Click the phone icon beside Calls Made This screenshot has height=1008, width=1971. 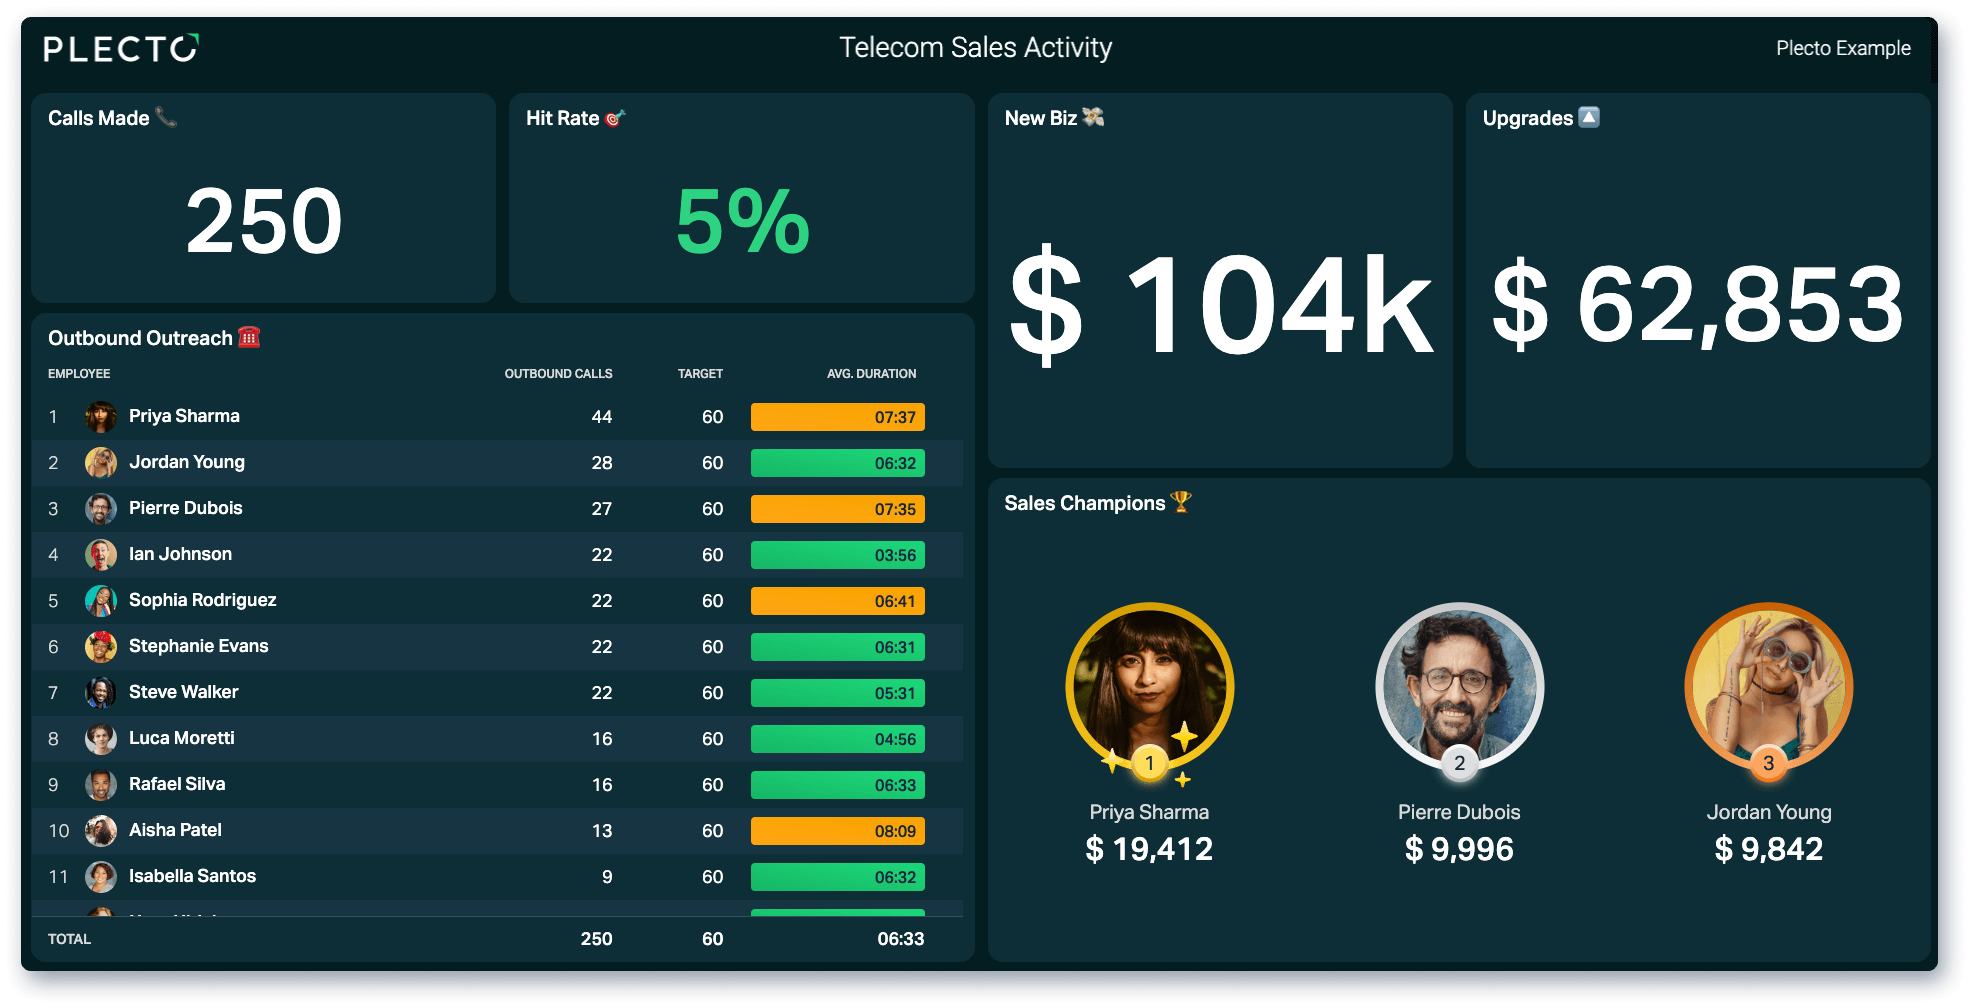tap(166, 117)
